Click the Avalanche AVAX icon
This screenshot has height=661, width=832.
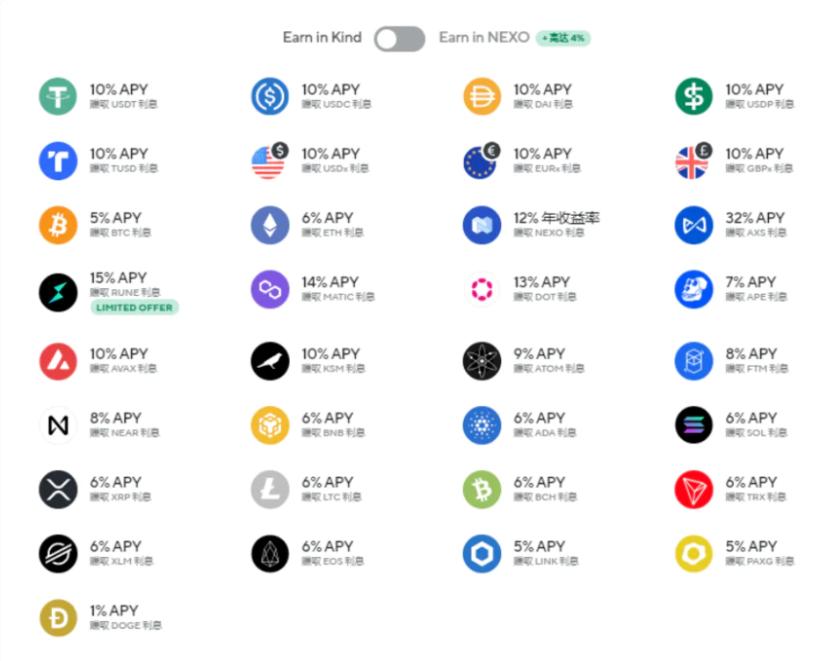pos(58,361)
